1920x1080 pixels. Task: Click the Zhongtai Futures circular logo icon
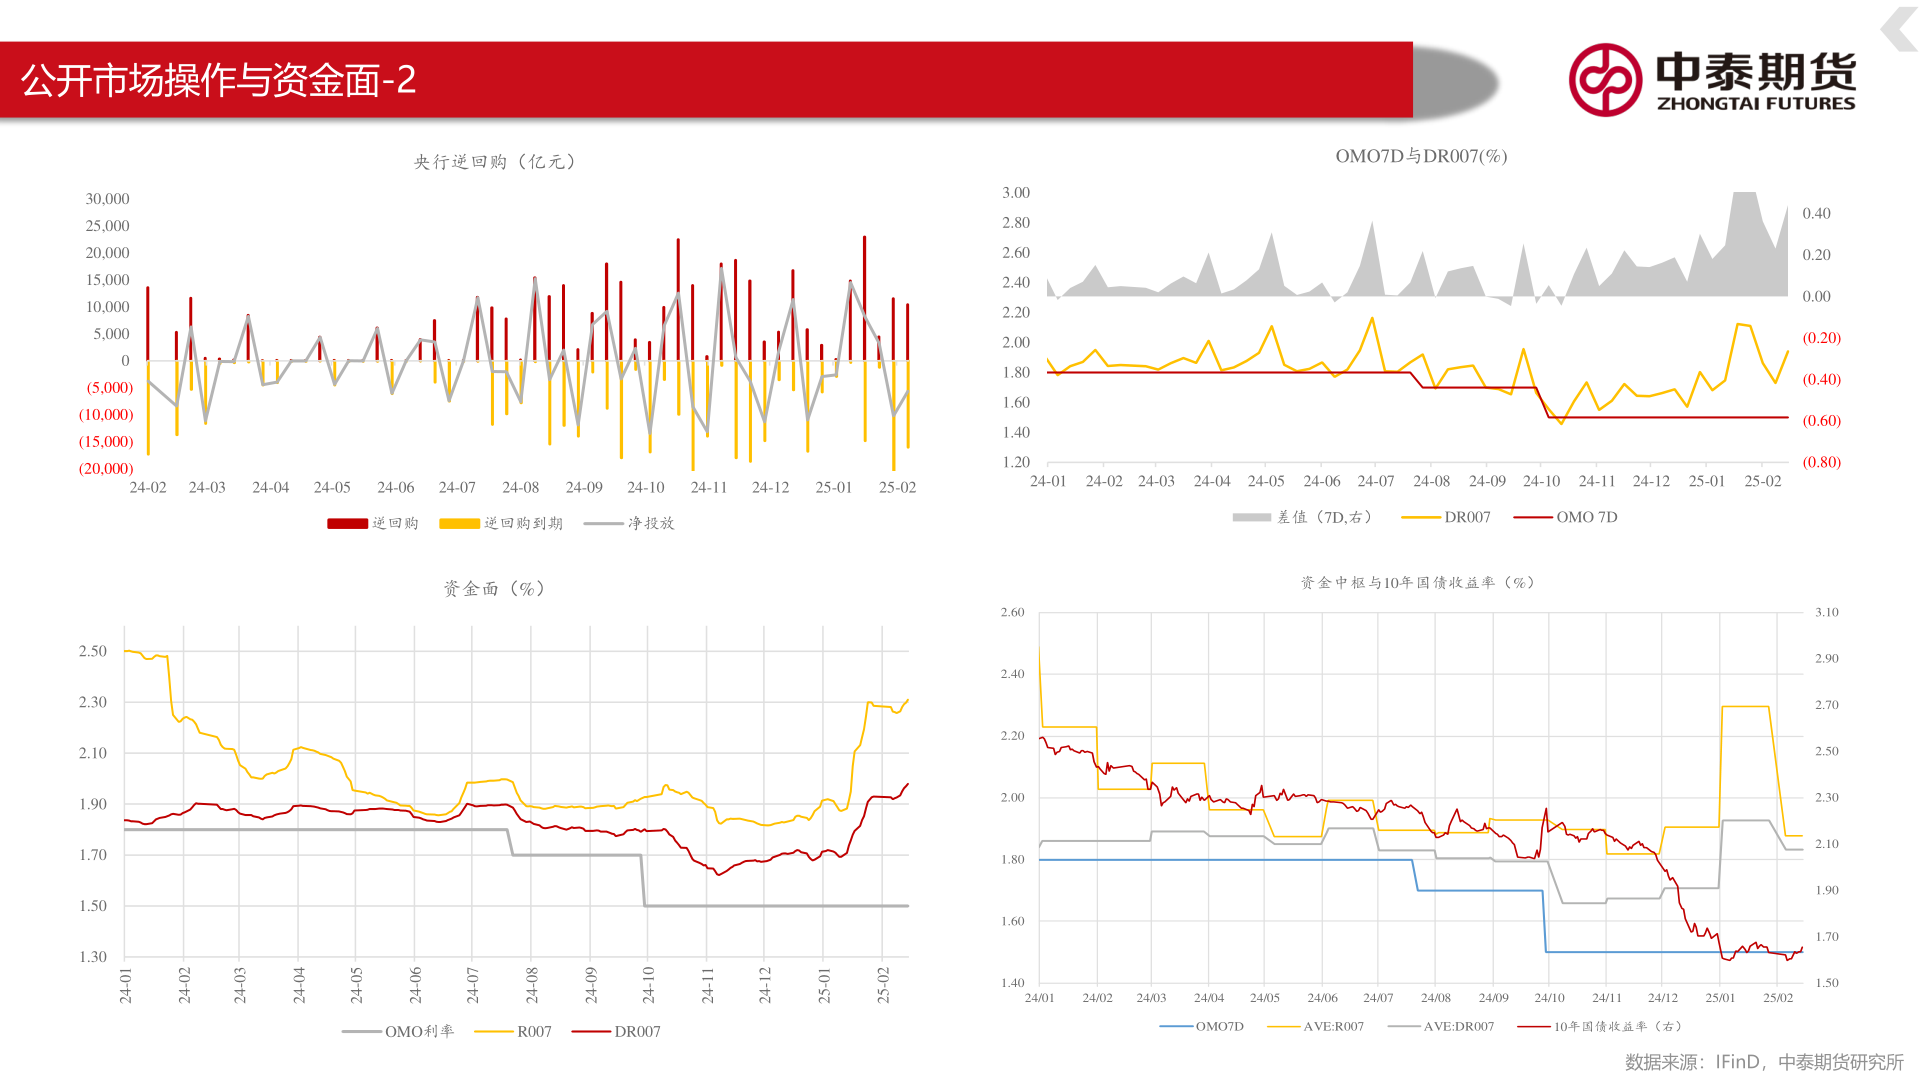coord(1605,80)
